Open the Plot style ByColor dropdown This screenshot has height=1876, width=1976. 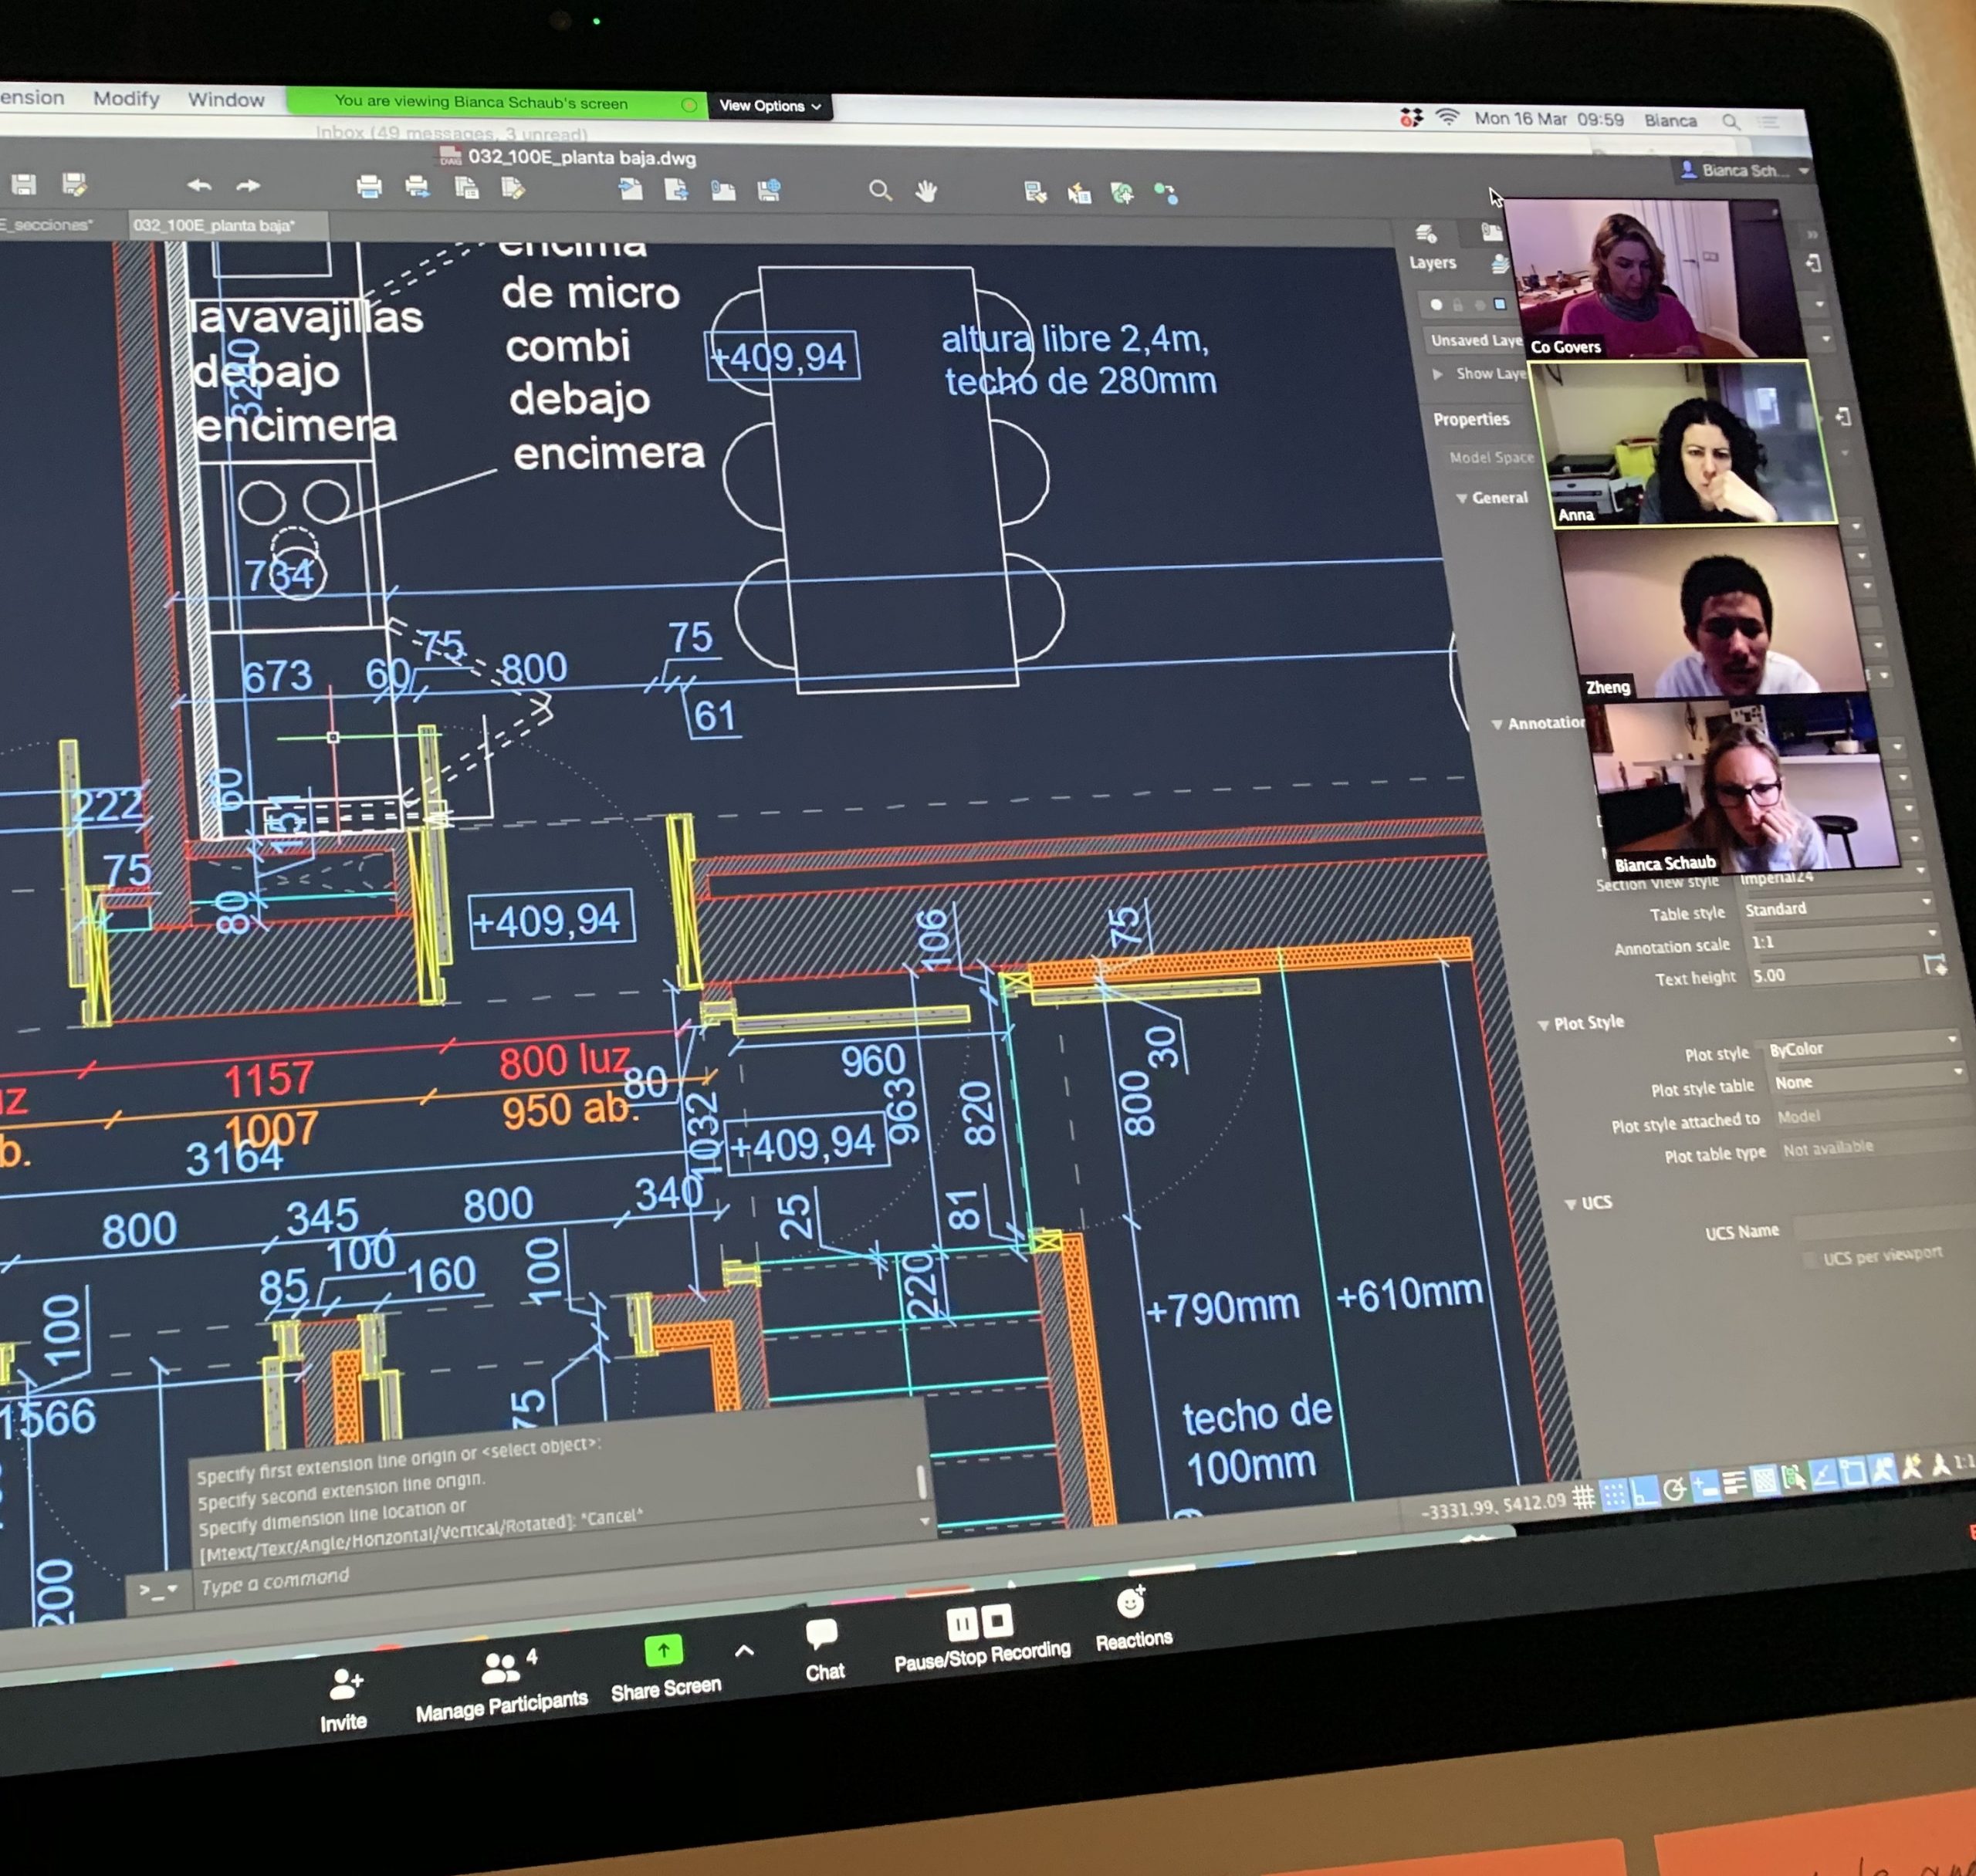coord(1862,1046)
